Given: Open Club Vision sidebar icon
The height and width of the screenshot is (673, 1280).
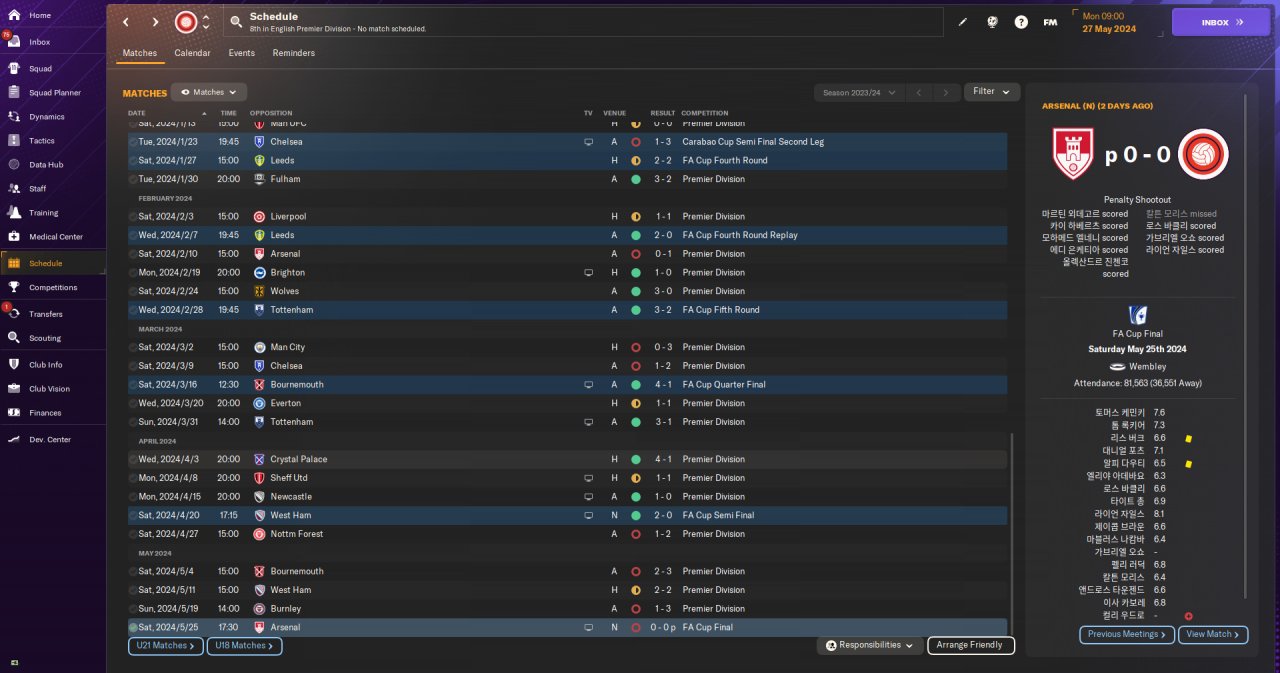Looking at the screenshot, I should point(14,389).
